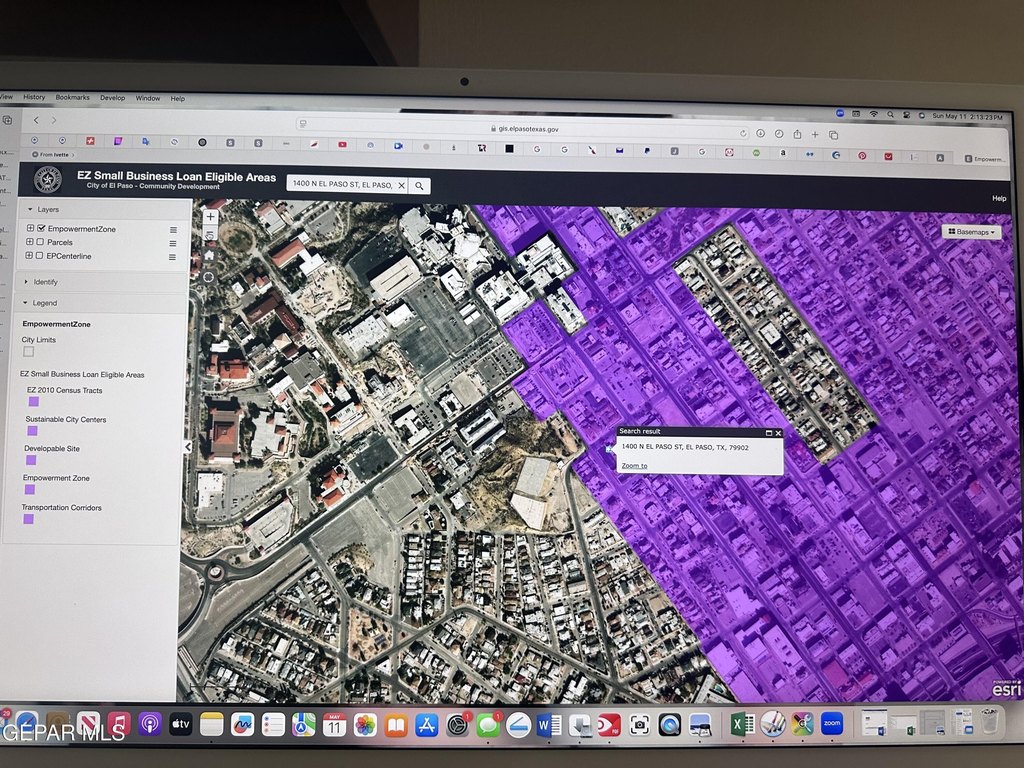Enable the EPCenterline layer checkbox
Image resolution: width=1024 pixels, height=768 pixels.
click(x=40, y=256)
